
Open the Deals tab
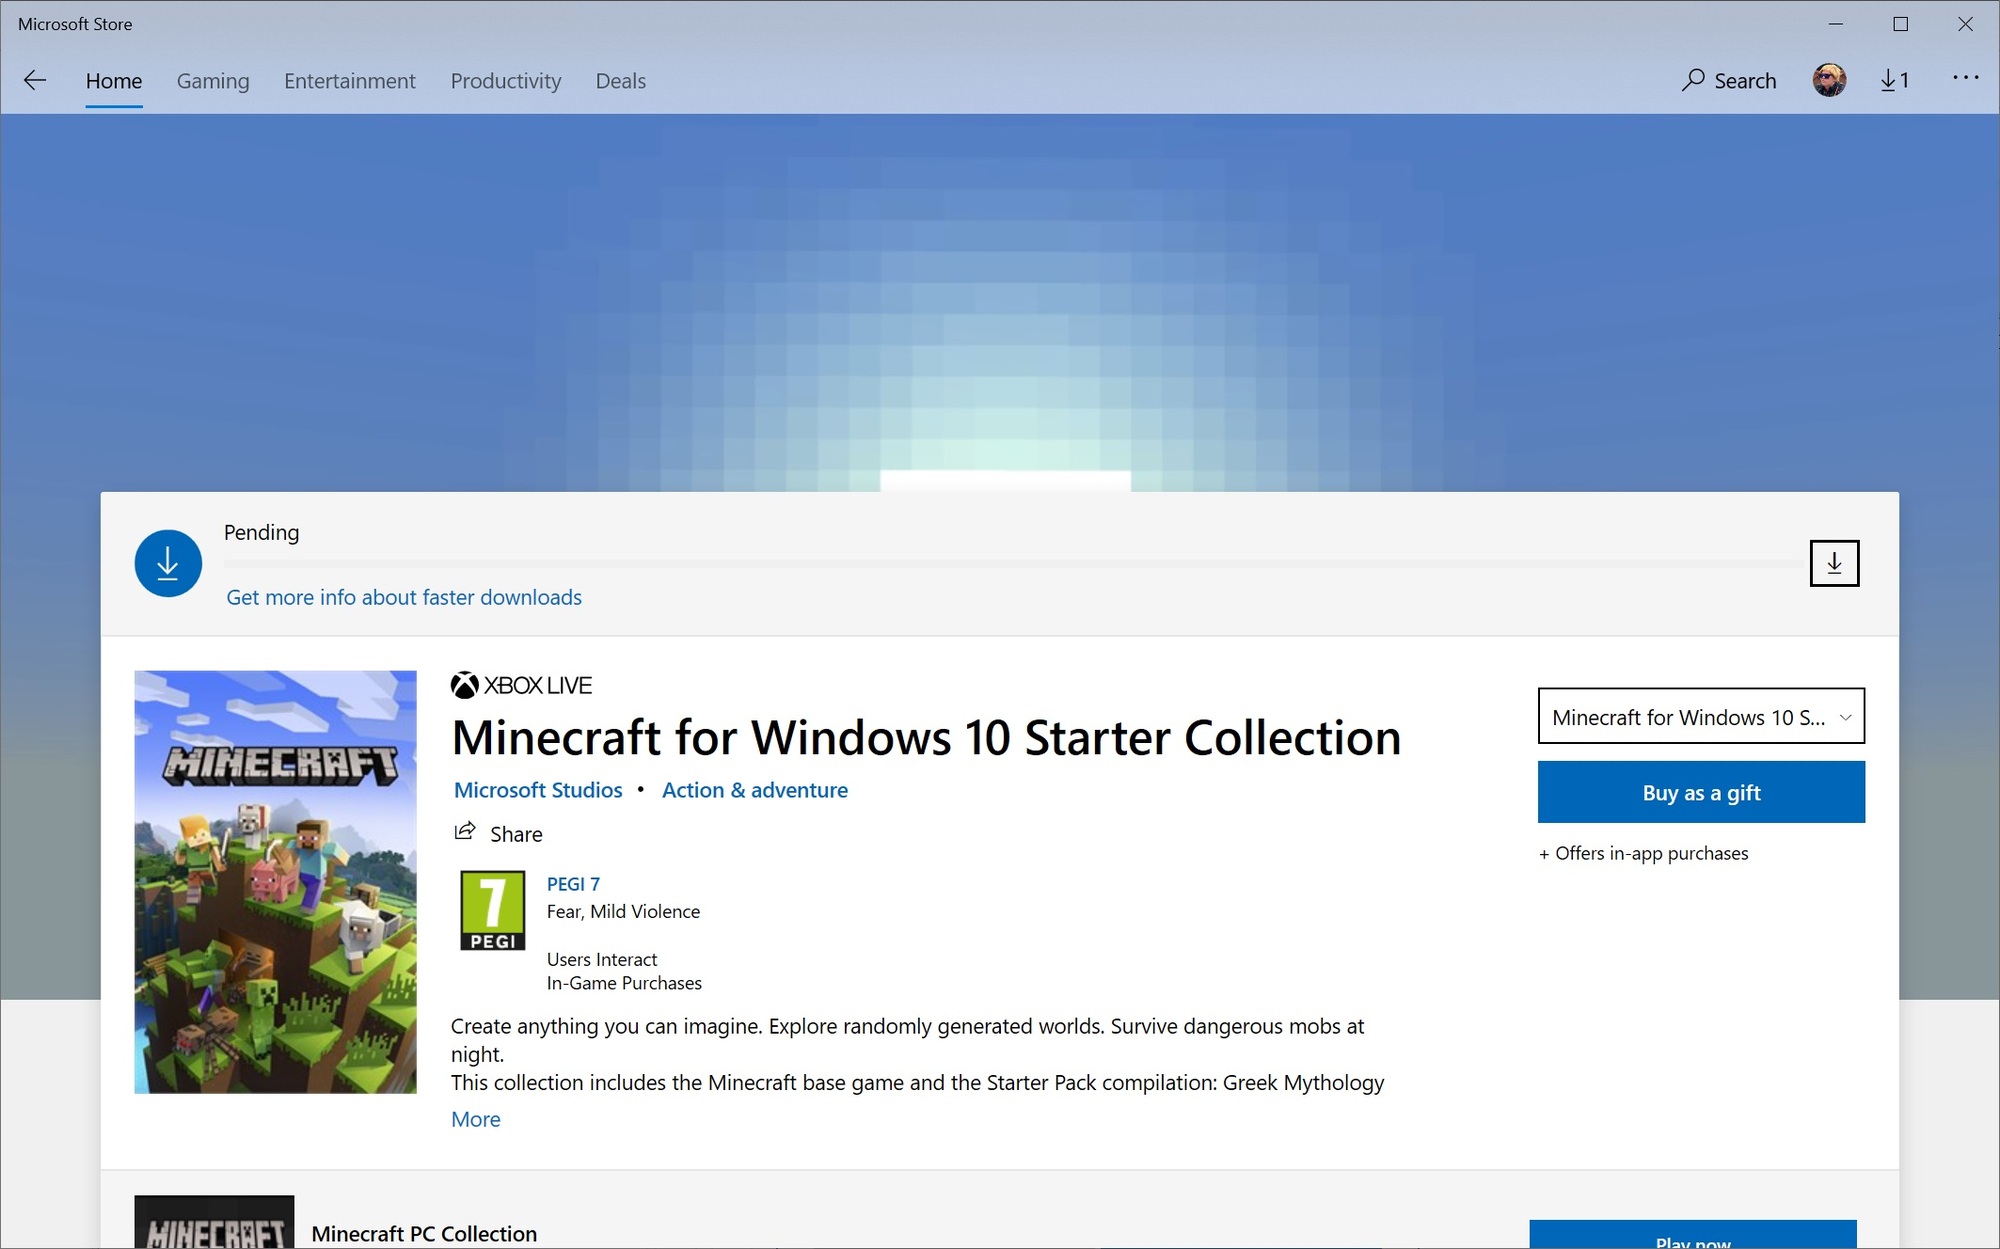pyautogui.click(x=621, y=81)
